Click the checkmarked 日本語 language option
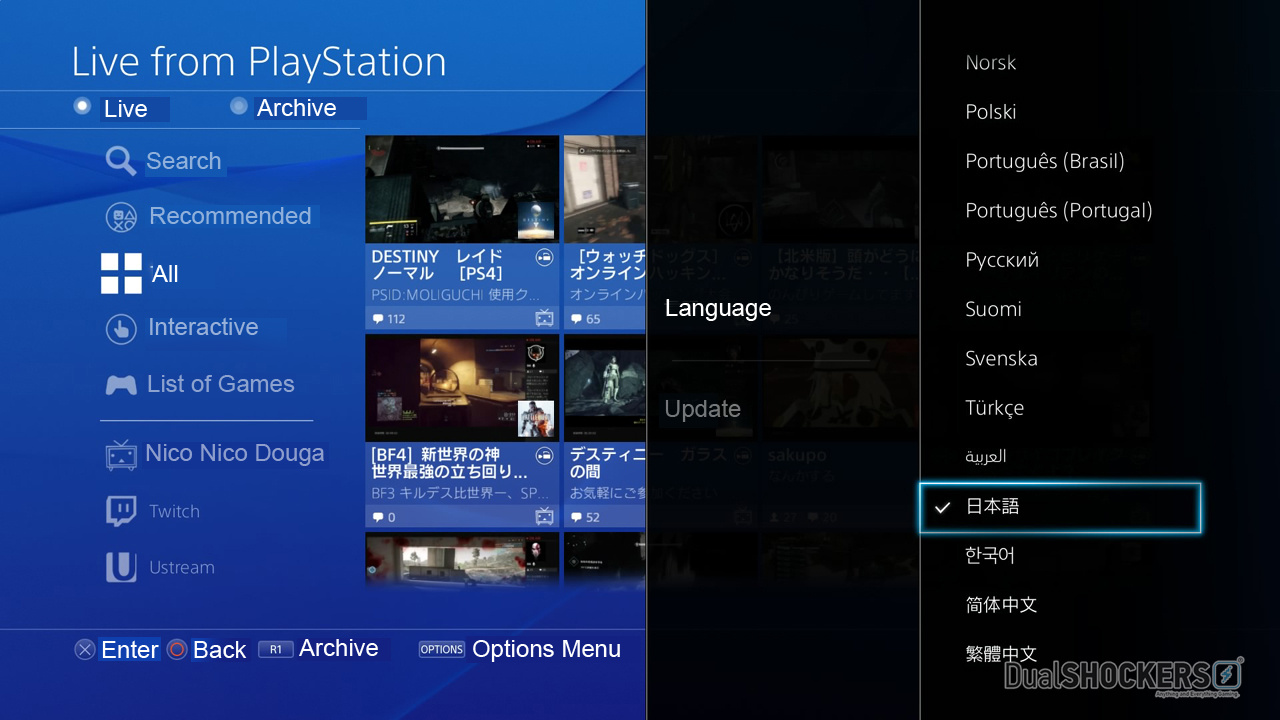Viewport: 1280px width, 720px height. pos(1060,507)
